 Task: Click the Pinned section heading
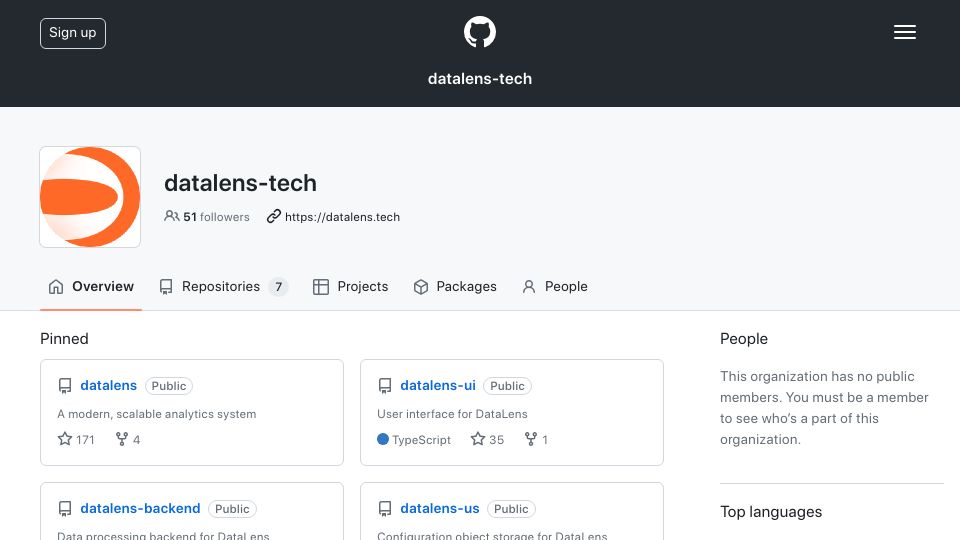tap(64, 339)
